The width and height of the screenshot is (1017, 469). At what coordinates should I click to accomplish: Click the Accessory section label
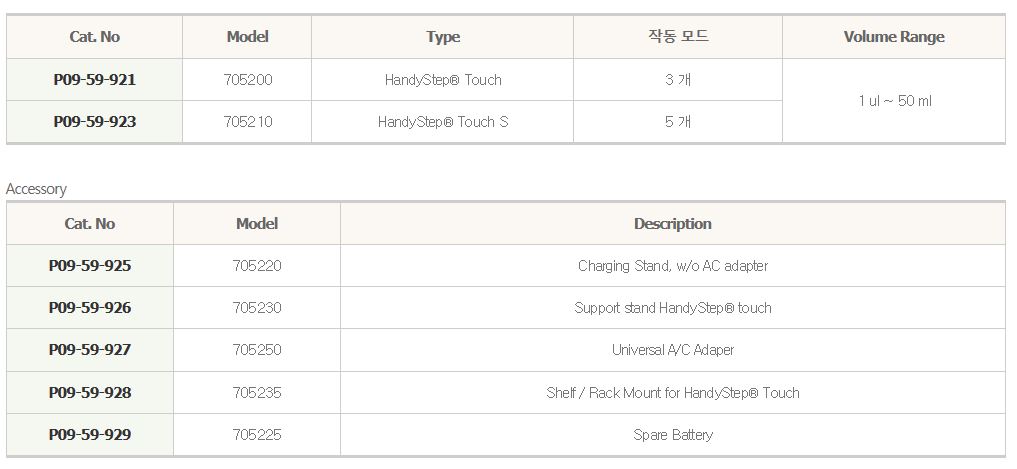[36, 189]
